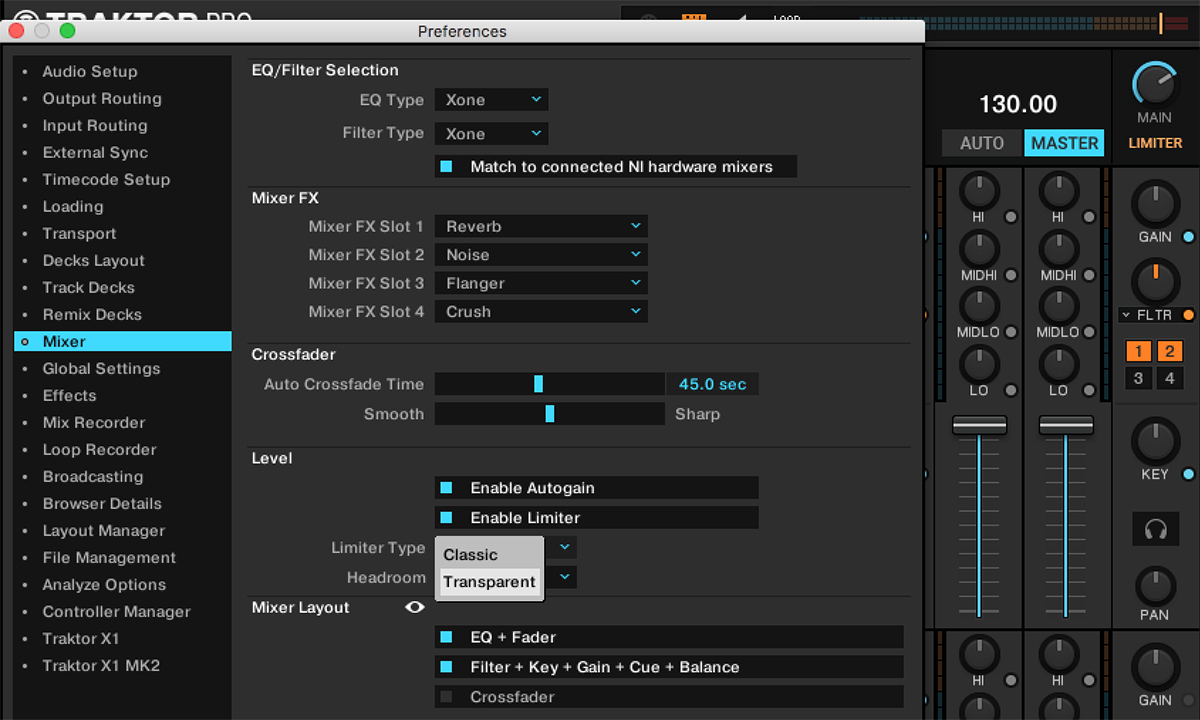1200x720 pixels.
Task: Click the Headroom dropdown arrow
Action: pyautogui.click(x=564, y=577)
